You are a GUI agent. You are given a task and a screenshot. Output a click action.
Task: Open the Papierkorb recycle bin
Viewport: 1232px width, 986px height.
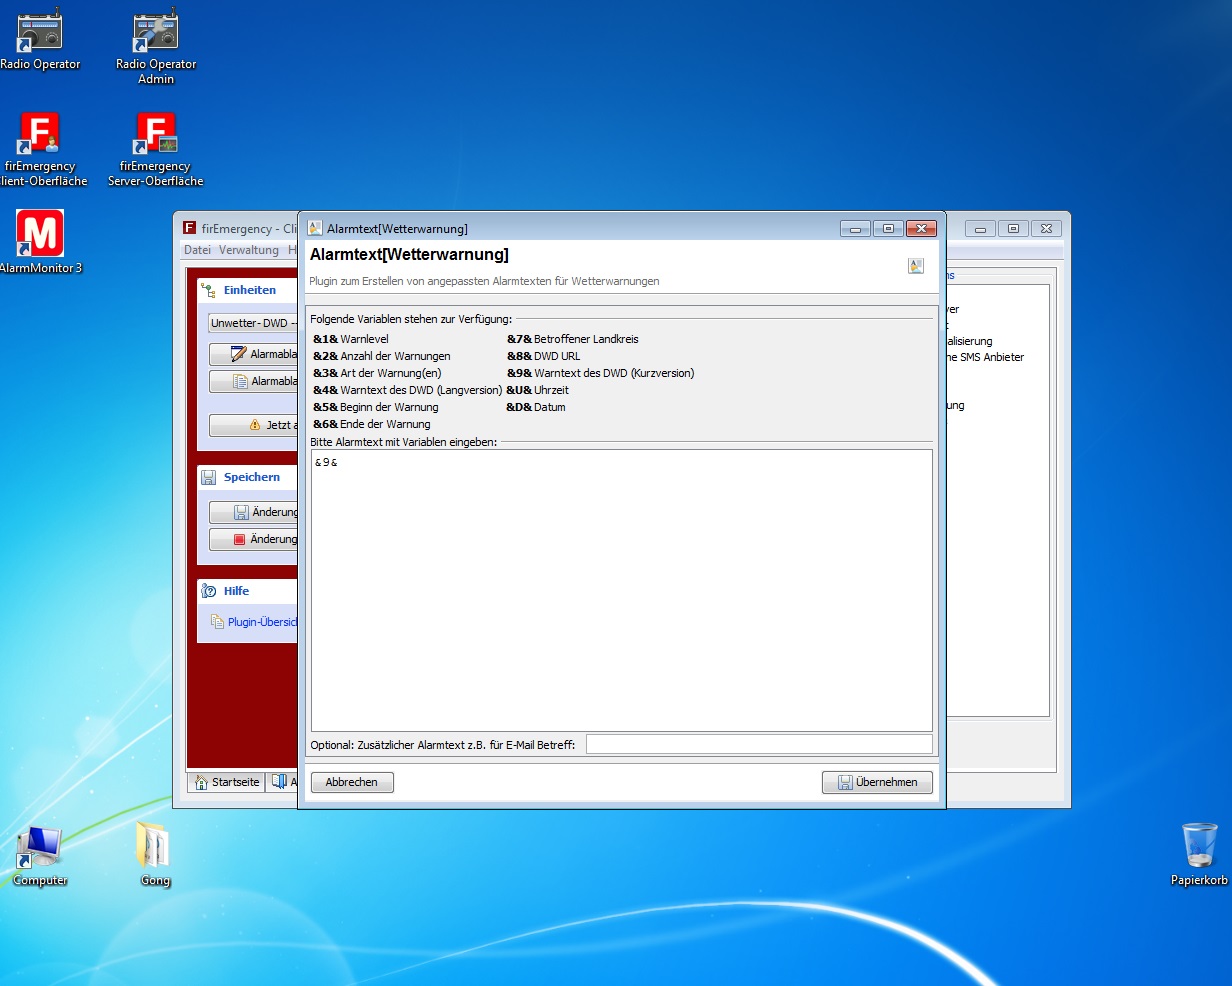pyautogui.click(x=1199, y=847)
